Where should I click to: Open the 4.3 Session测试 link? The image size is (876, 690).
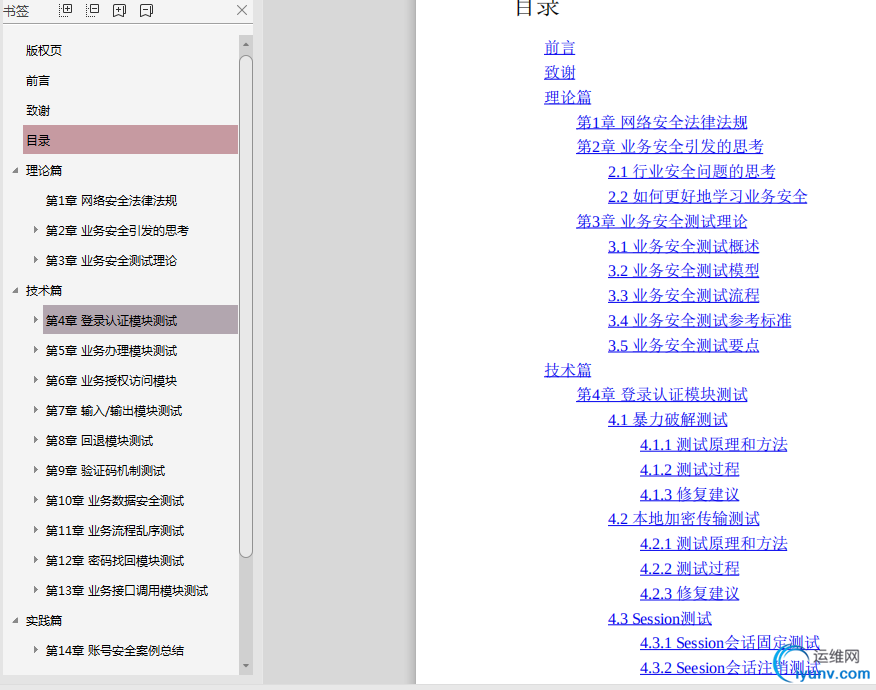click(x=660, y=618)
